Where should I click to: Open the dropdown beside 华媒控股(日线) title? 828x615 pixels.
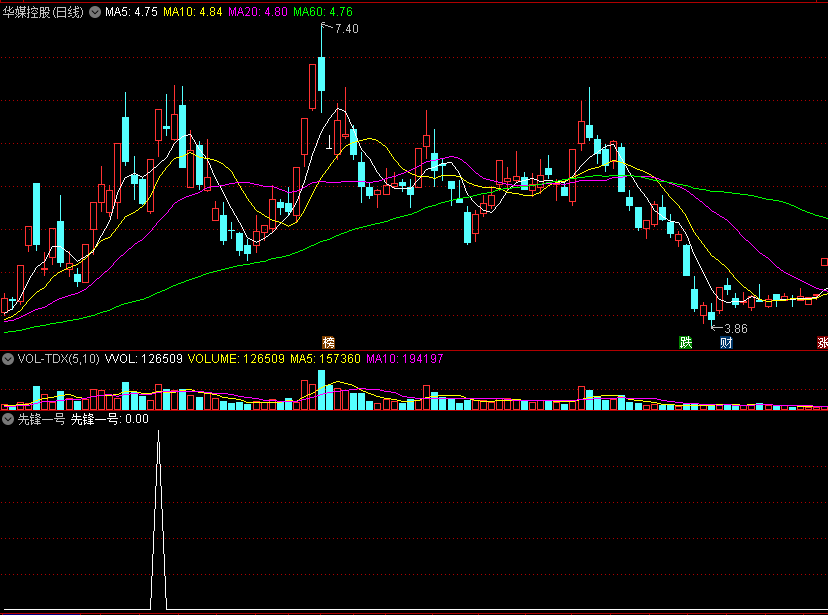tap(95, 12)
